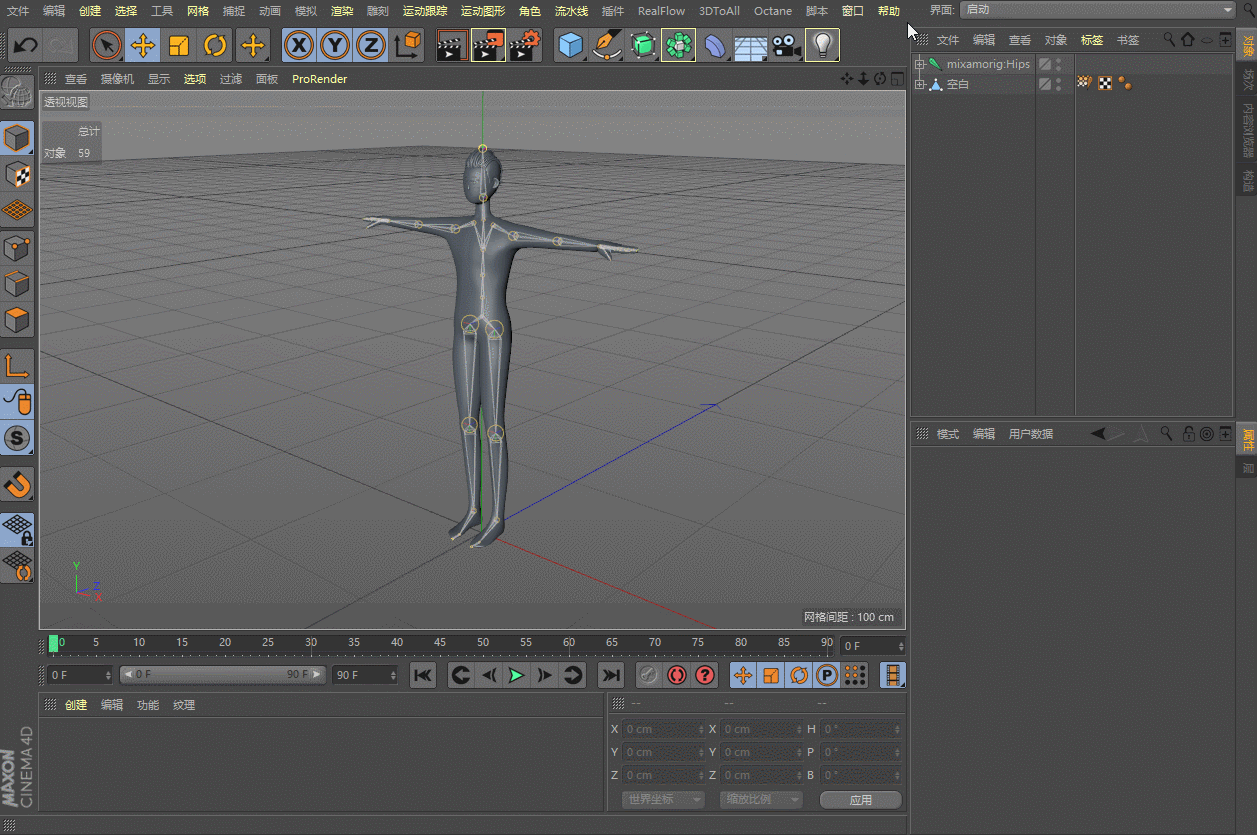The image size is (1257, 835).
Task: Open the 界面 layout dropdown
Action: point(1097,10)
